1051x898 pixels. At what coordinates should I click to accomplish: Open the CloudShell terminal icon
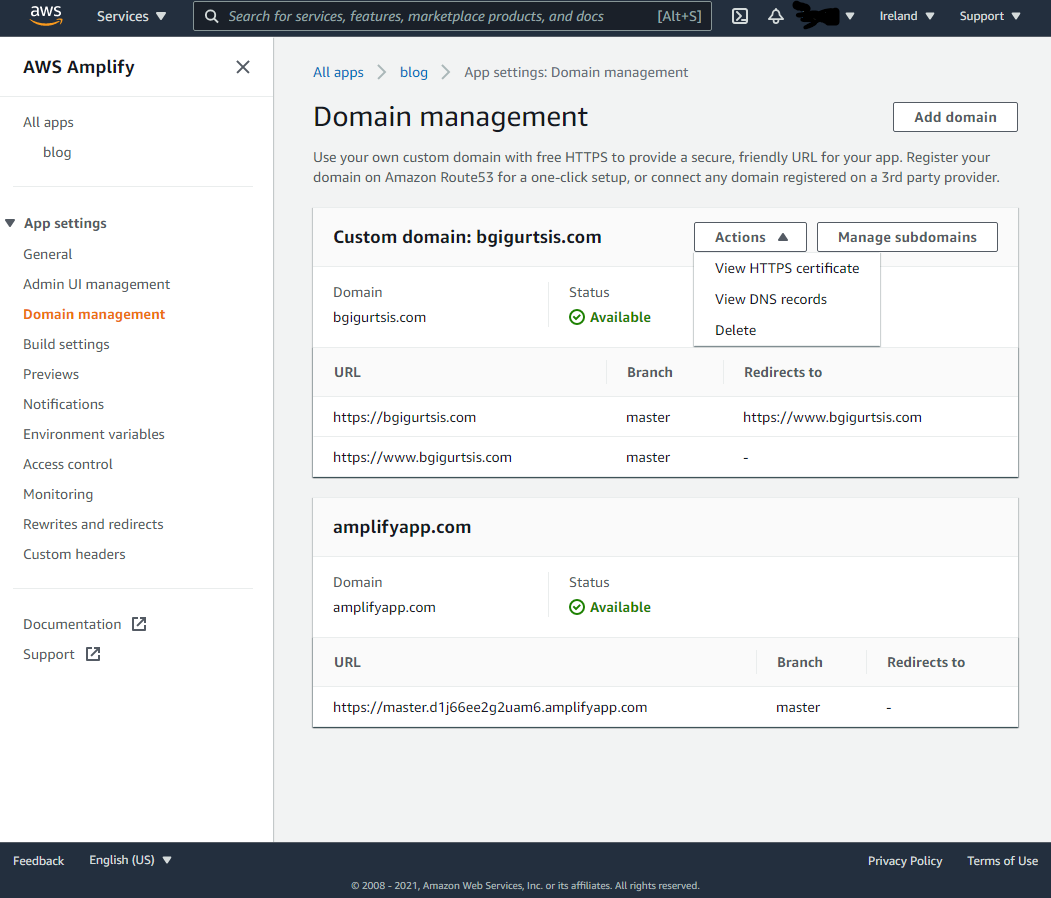click(x=739, y=16)
